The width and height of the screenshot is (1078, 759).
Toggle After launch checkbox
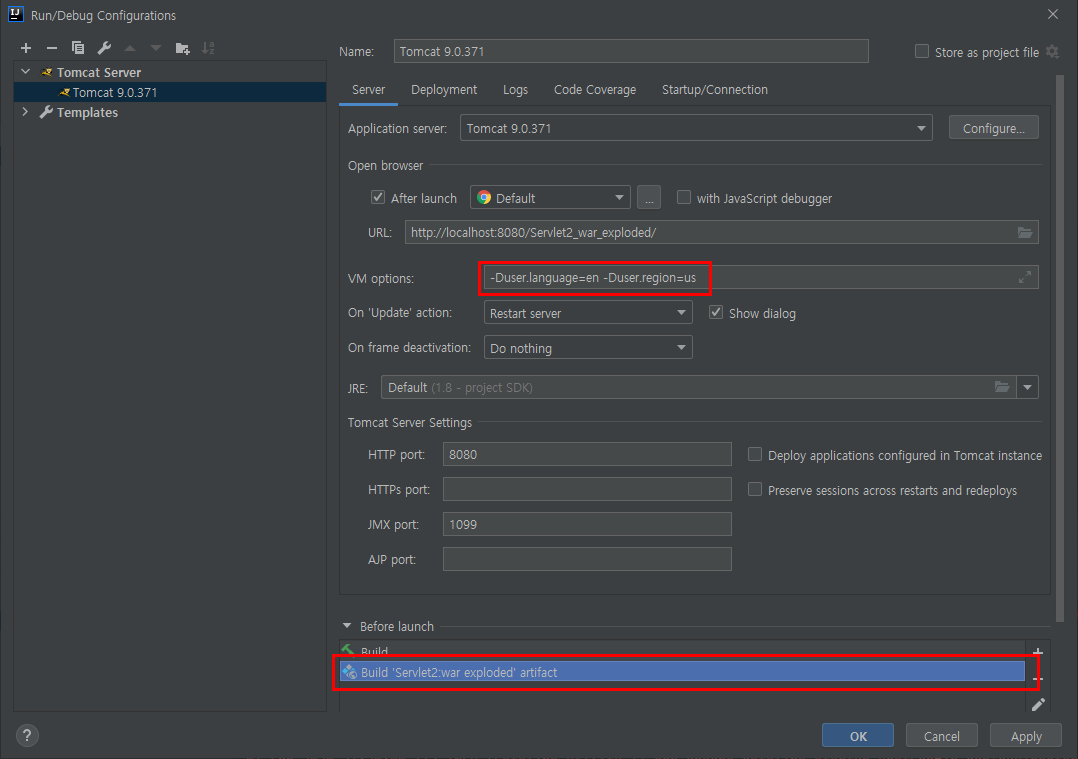[x=378, y=197]
